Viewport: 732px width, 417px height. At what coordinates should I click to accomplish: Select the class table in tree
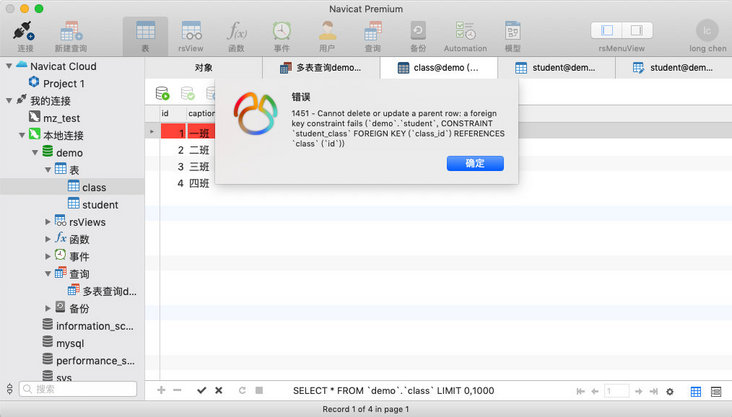[x=94, y=187]
